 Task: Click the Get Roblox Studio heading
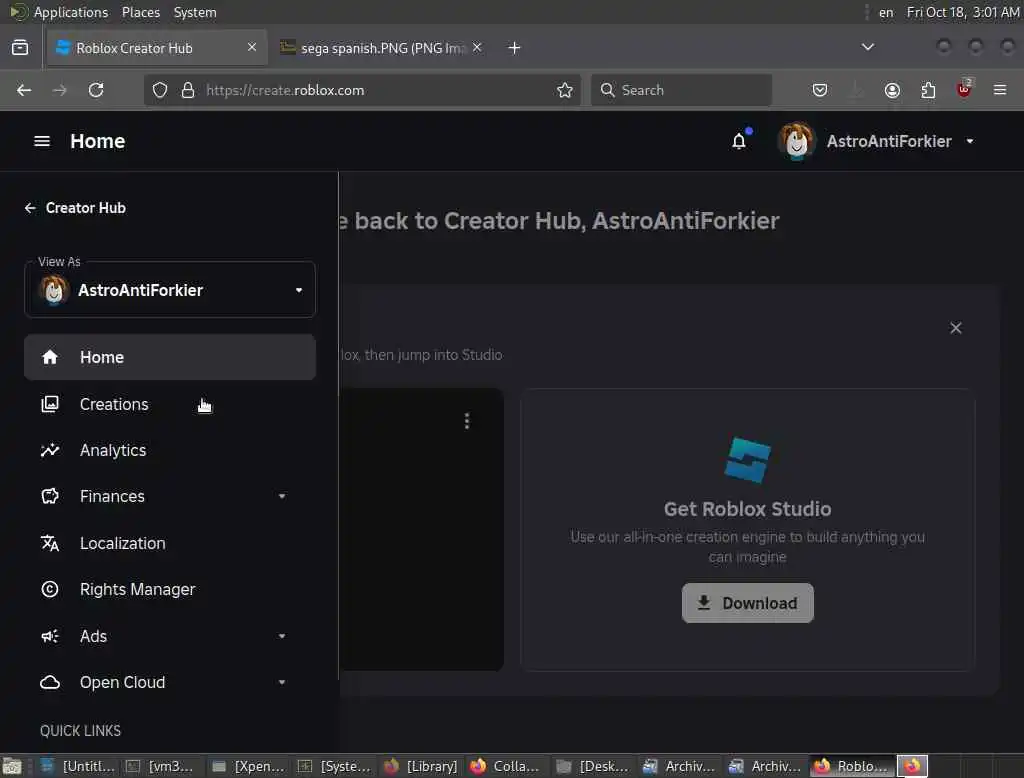click(x=748, y=509)
